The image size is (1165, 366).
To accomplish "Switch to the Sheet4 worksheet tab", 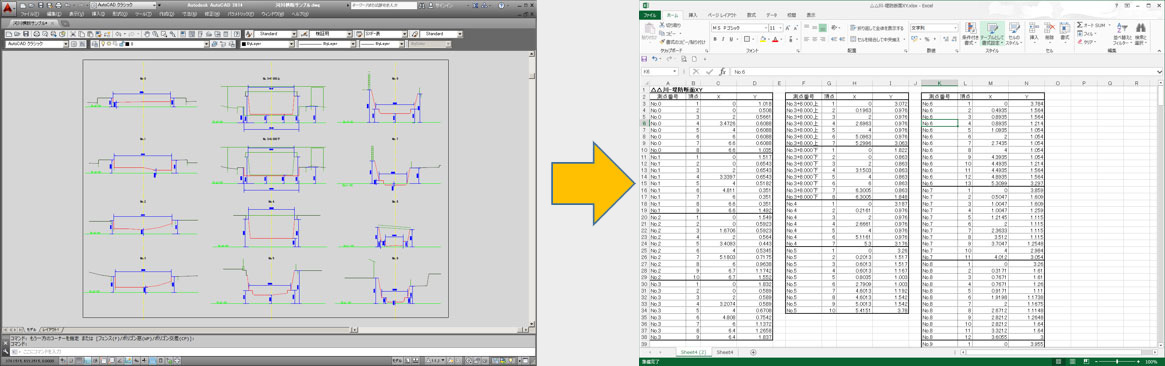I will point(724,352).
